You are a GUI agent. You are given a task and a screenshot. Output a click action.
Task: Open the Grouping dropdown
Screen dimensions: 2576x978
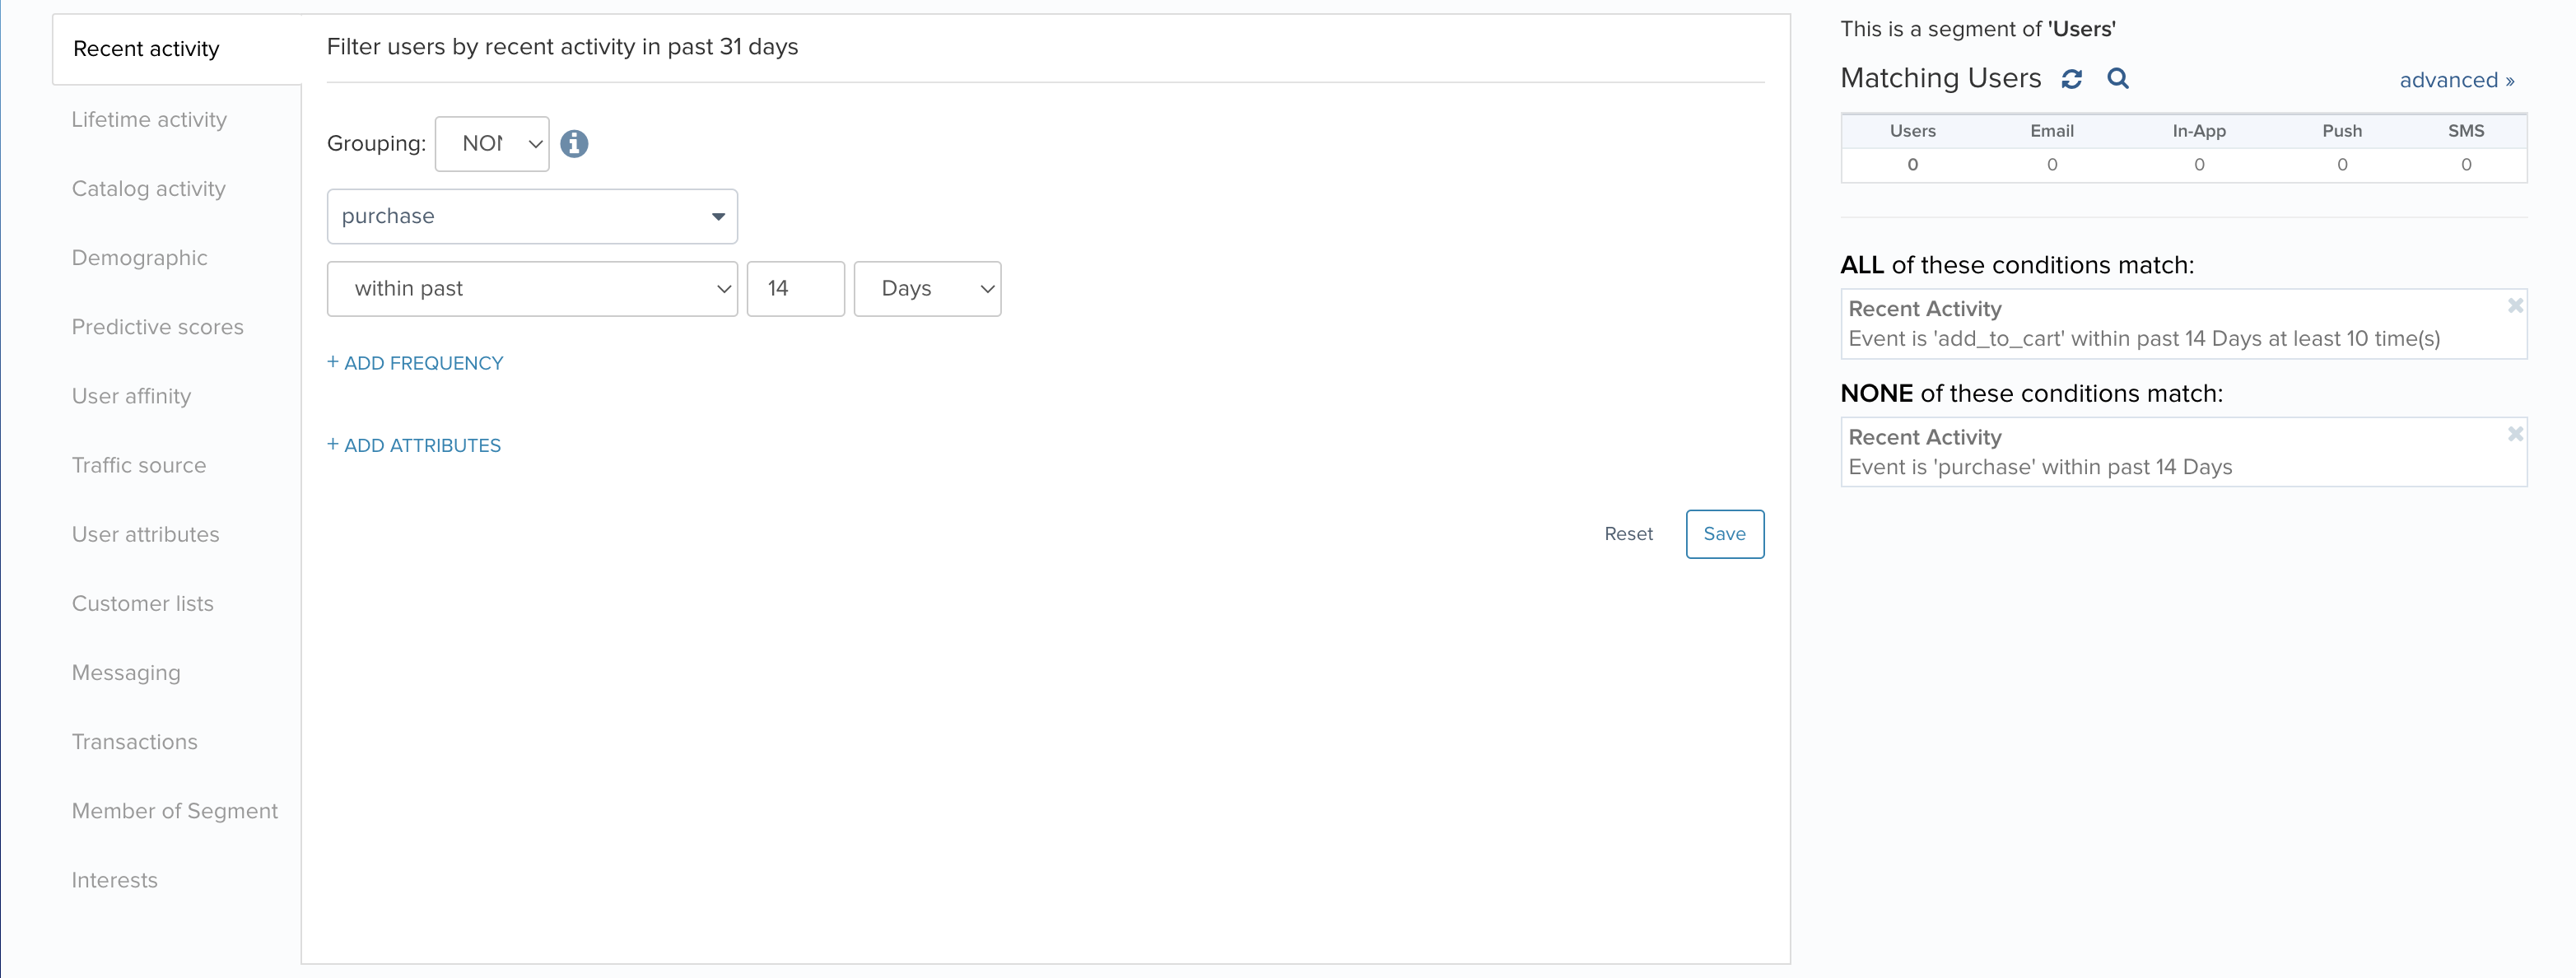pos(492,144)
